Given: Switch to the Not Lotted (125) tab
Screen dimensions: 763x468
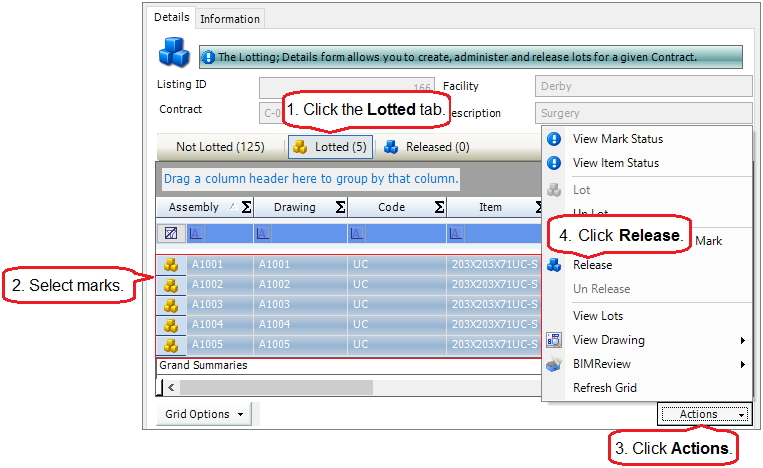Looking at the screenshot, I should pyautogui.click(x=220, y=147).
